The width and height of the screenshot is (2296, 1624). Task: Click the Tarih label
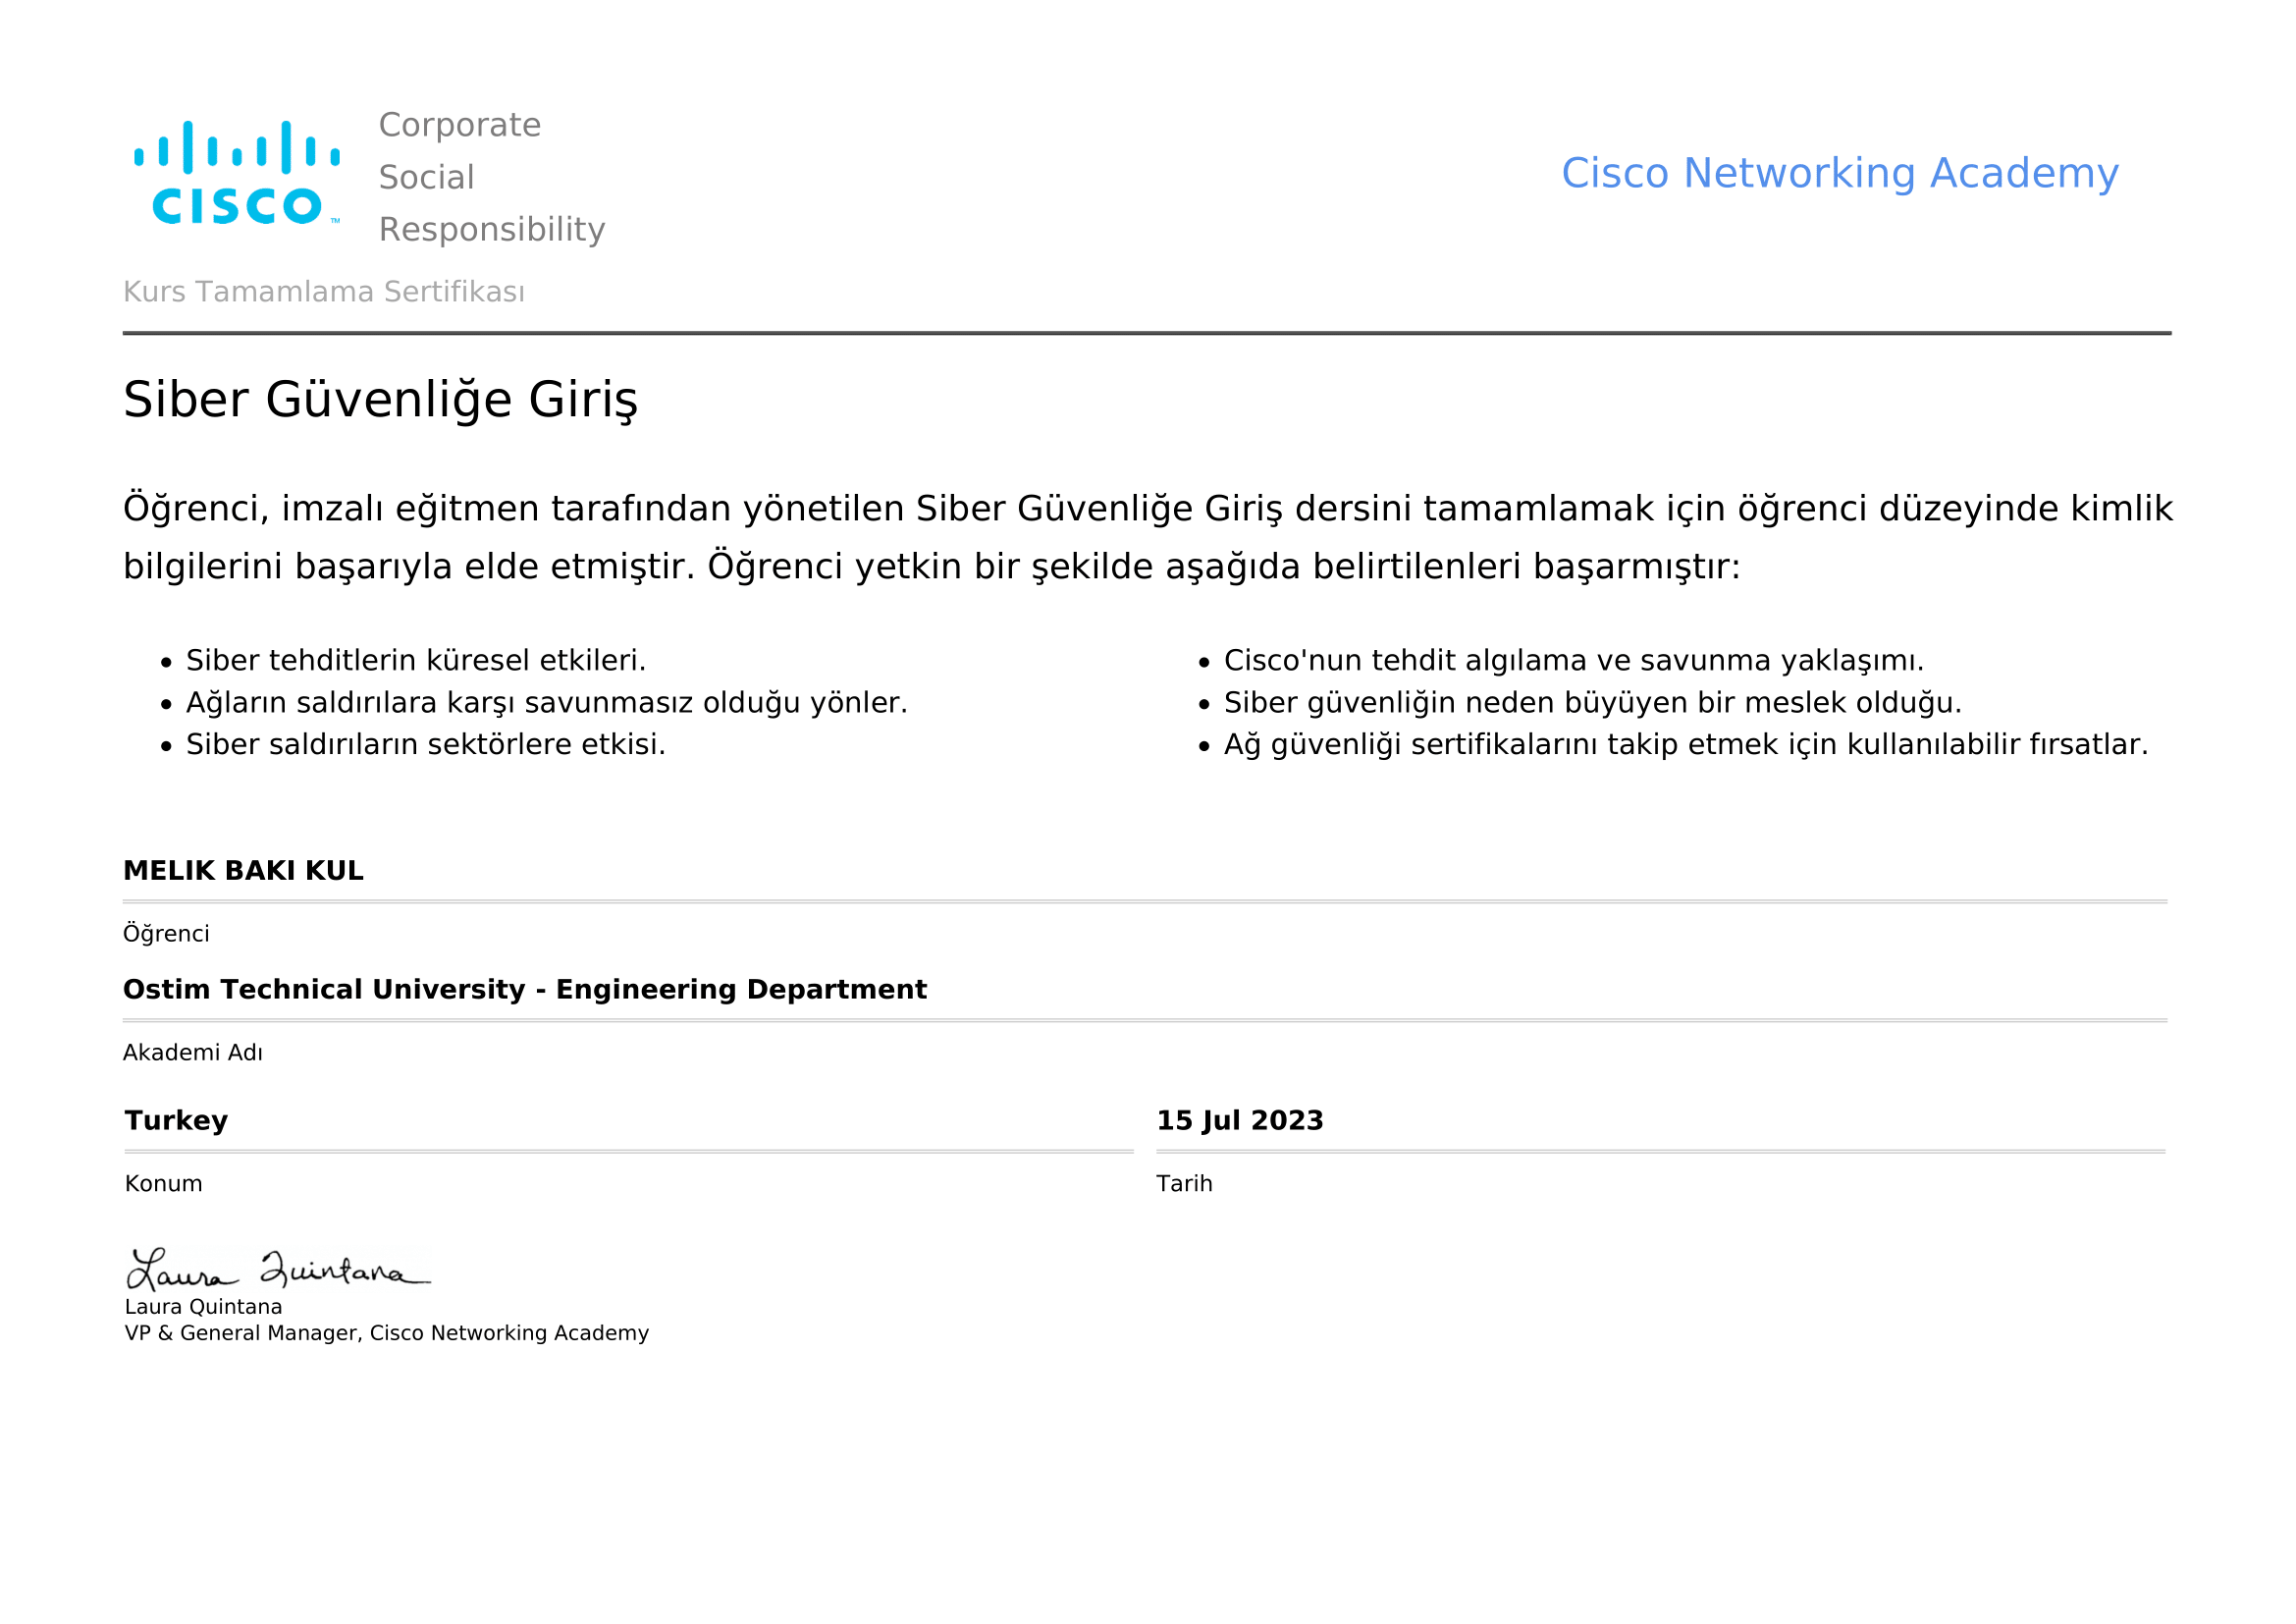click(x=1184, y=1184)
